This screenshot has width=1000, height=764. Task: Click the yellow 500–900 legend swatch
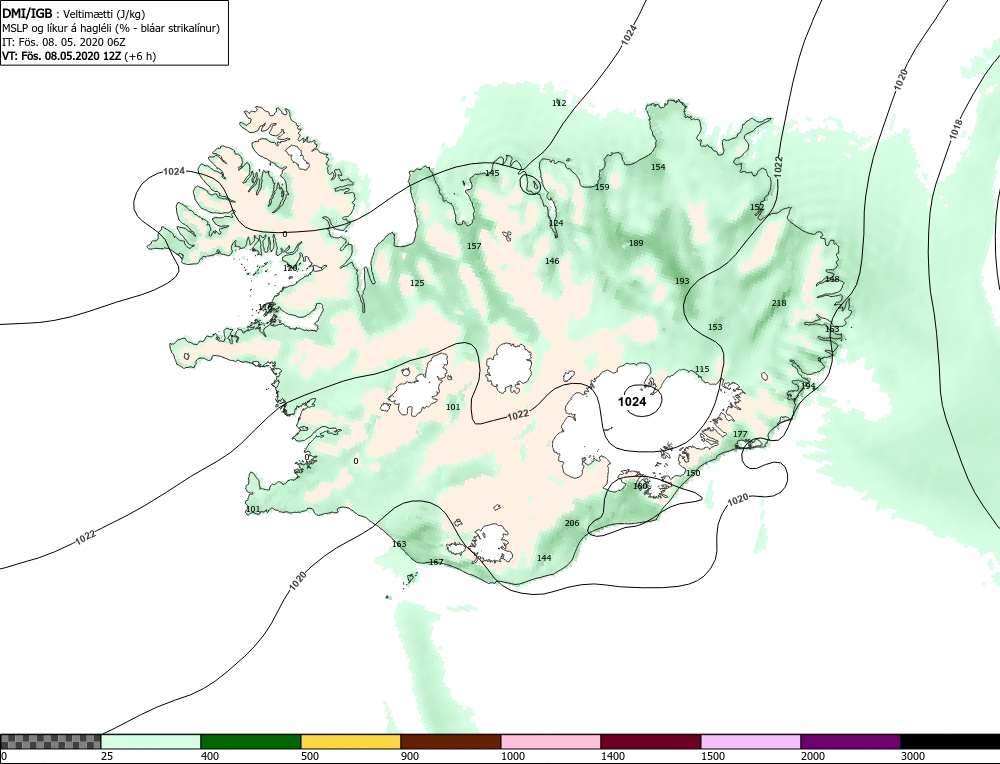tap(351, 741)
